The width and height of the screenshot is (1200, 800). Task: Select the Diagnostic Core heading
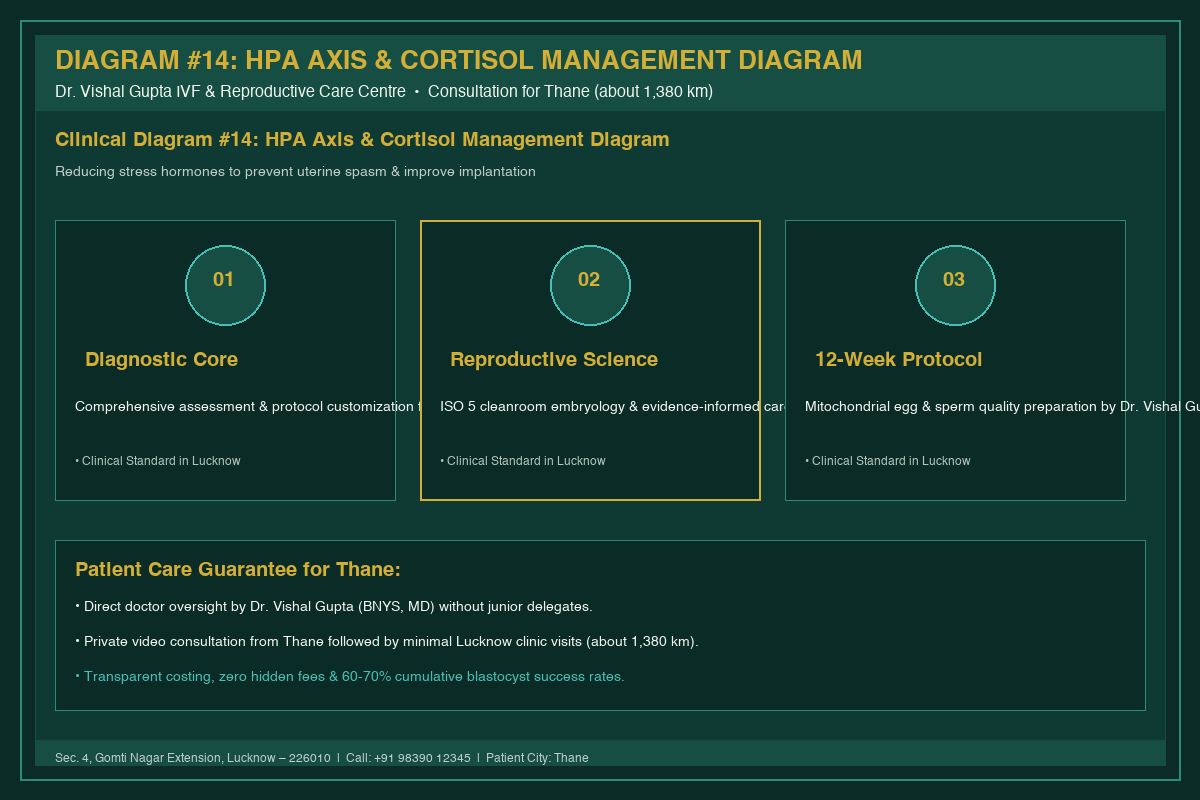tap(161, 359)
